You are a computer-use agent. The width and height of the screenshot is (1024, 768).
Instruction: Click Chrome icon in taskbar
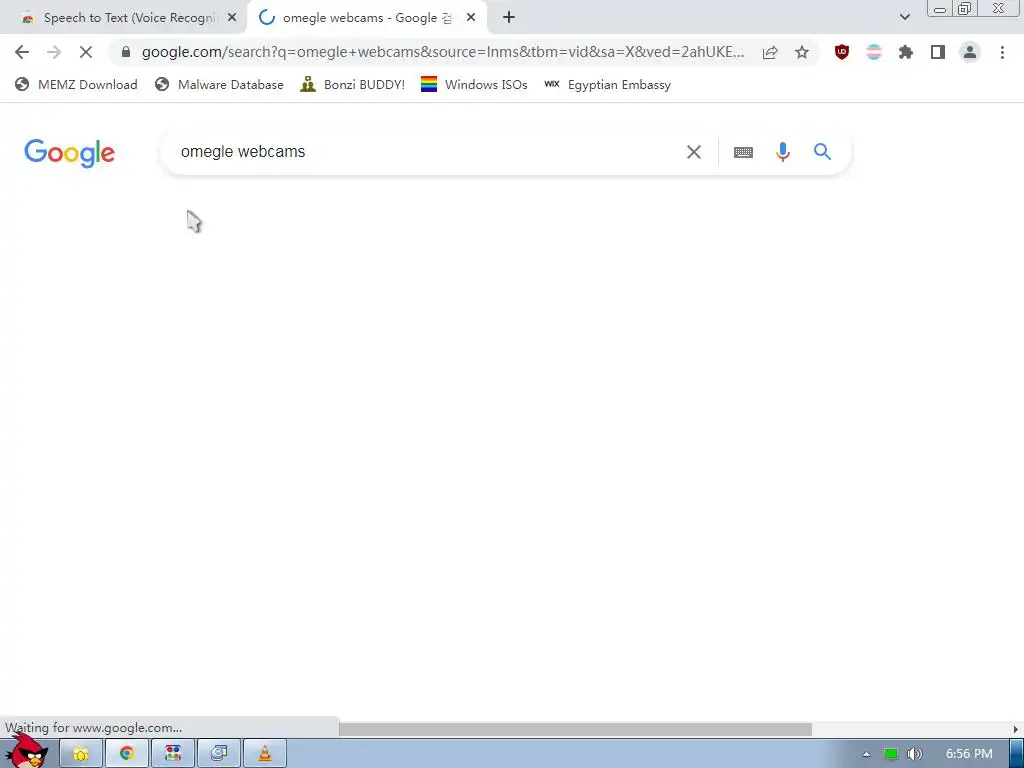pyautogui.click(x=127, y=754)
